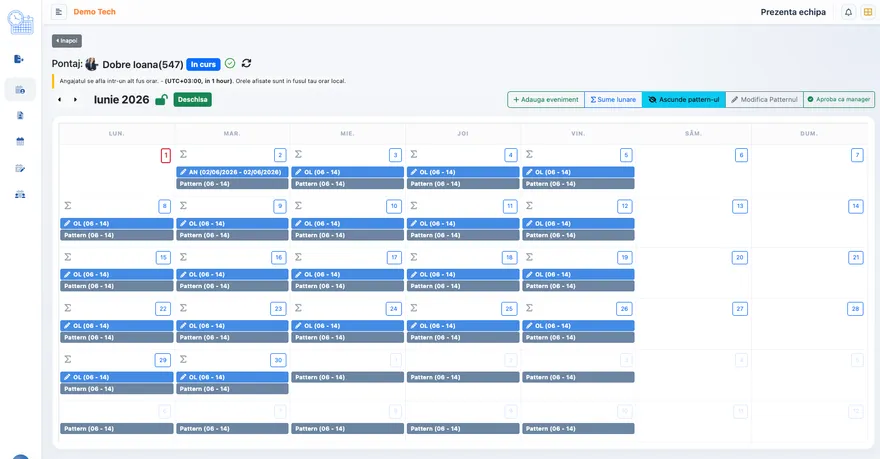Hide pattern with Ascunde pattern-ul
Viewport: 880px width, 459px height.
pos(684,99)
